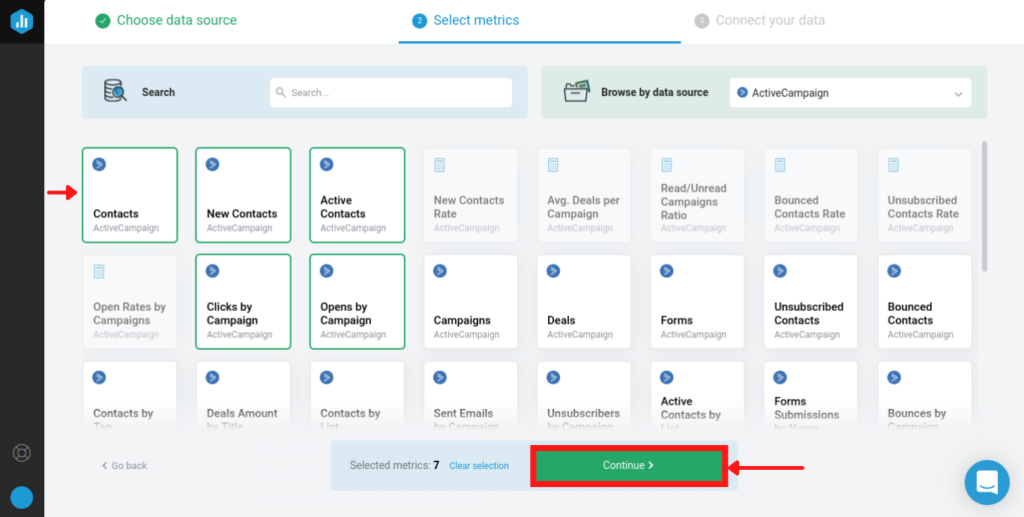Viewport: 1024px width, 517px height.
Task: Open the Connect your data step
Action: coord(760,21)
